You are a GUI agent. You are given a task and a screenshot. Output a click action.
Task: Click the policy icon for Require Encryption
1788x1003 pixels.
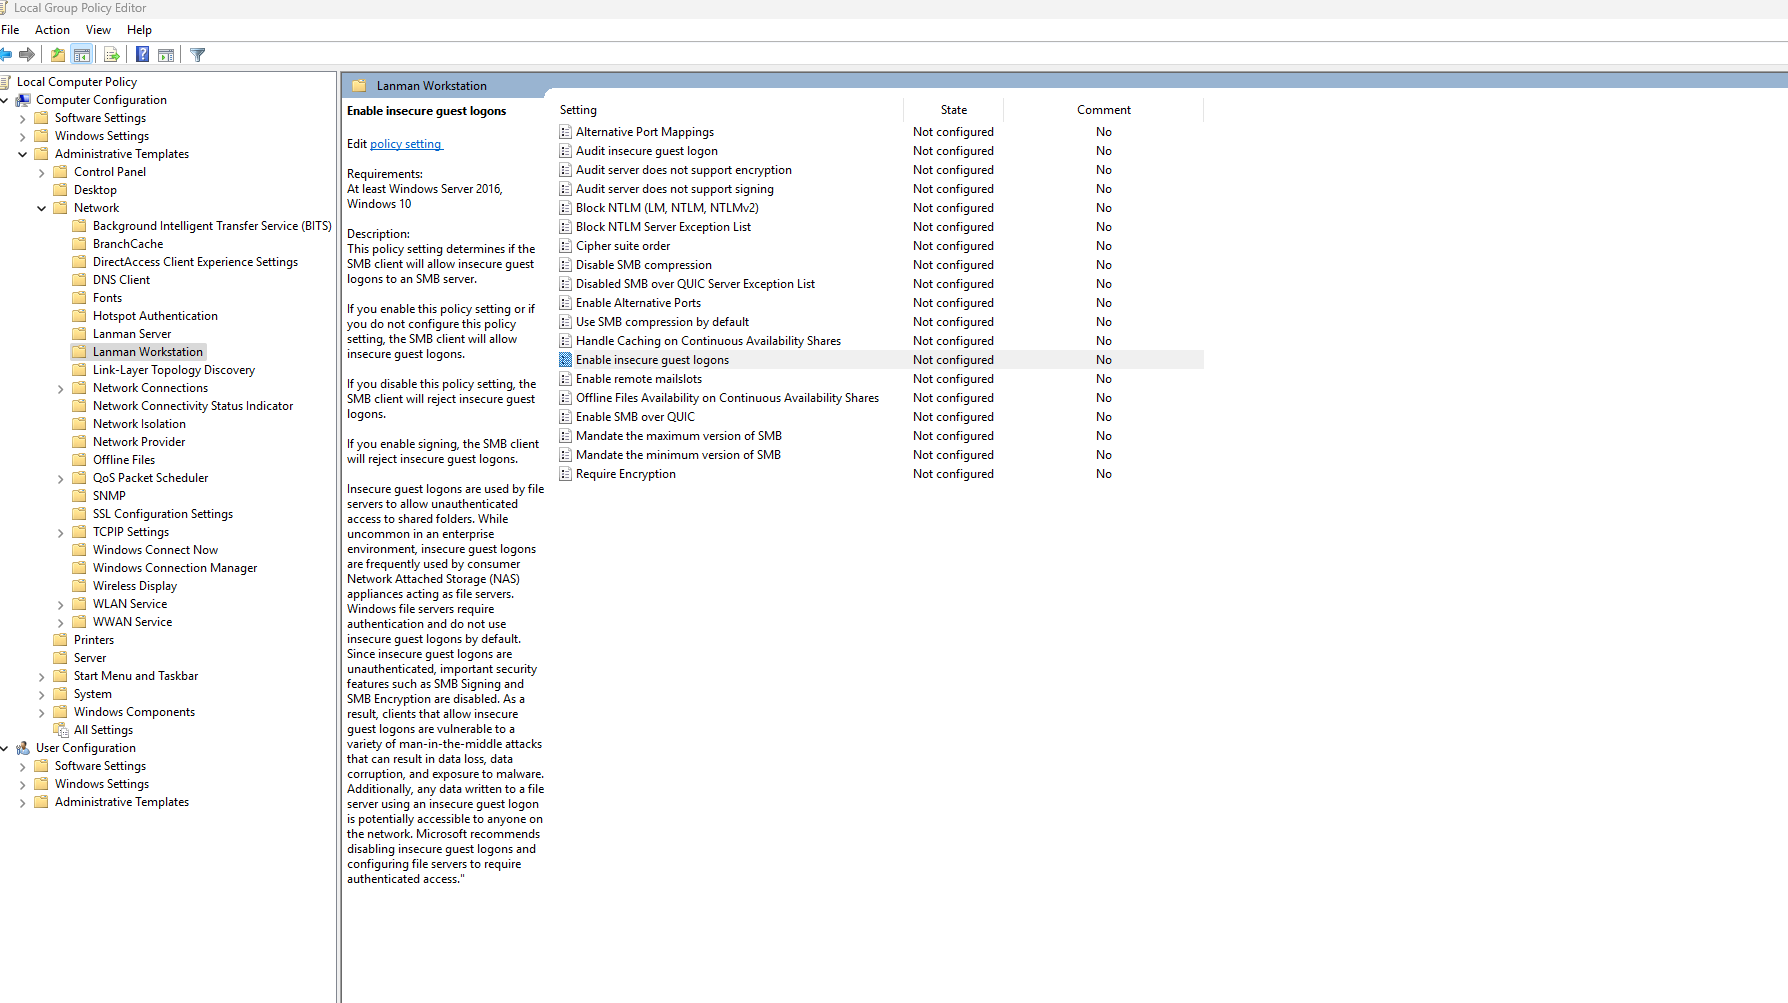click(x=566, y=474)
